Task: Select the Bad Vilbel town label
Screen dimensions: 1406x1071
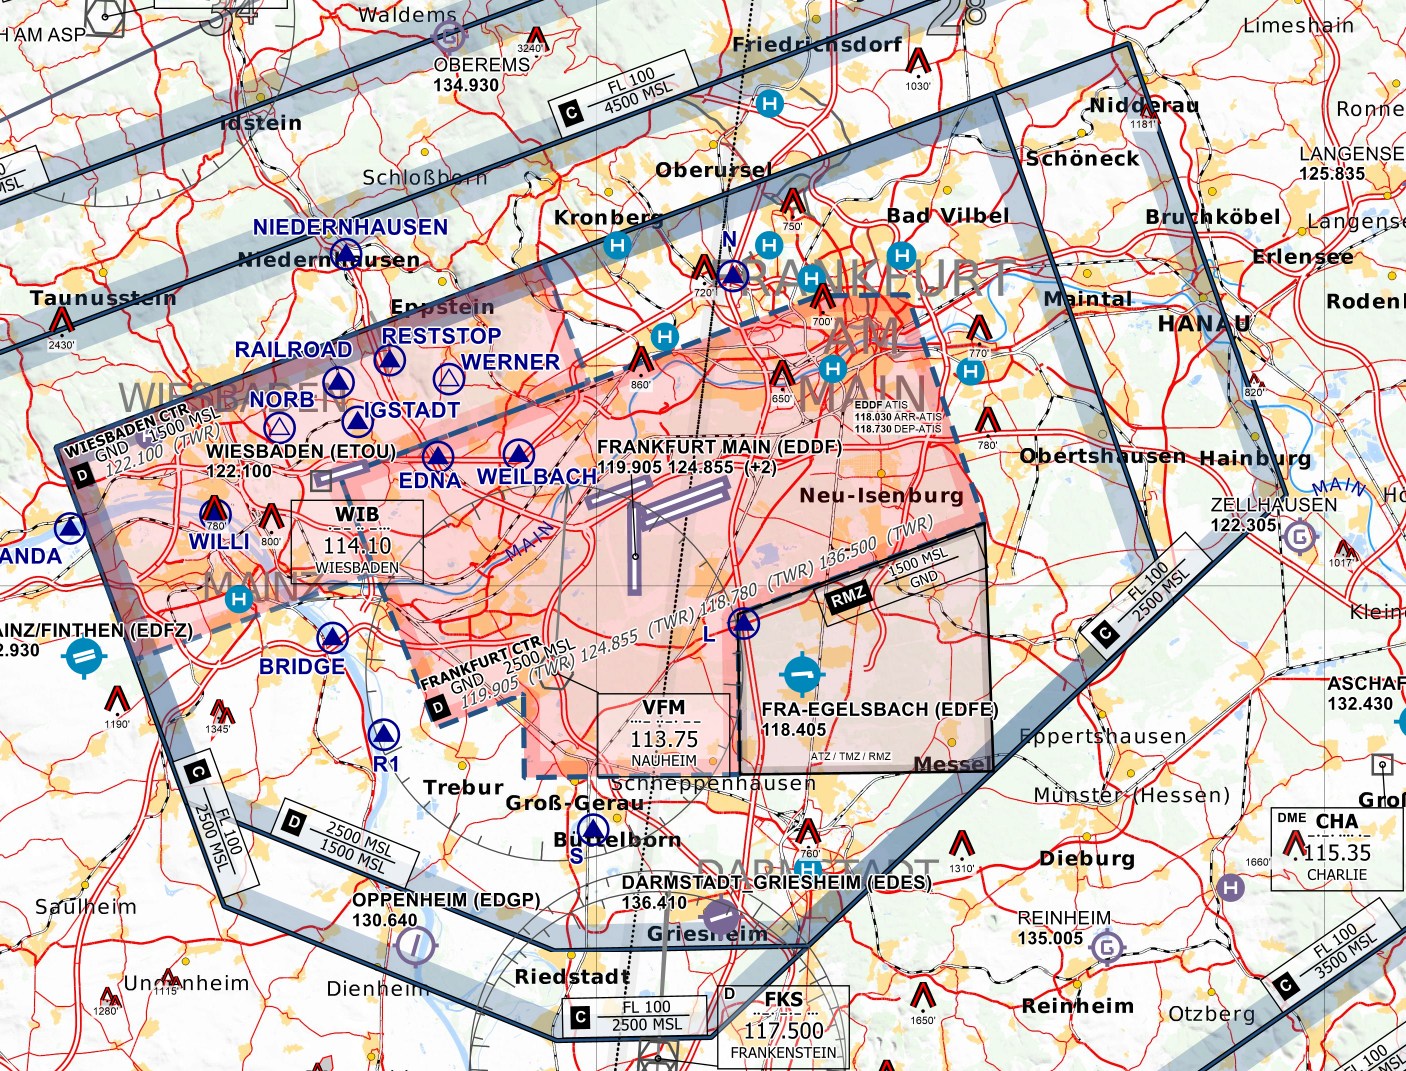Action: coord(948,216)
